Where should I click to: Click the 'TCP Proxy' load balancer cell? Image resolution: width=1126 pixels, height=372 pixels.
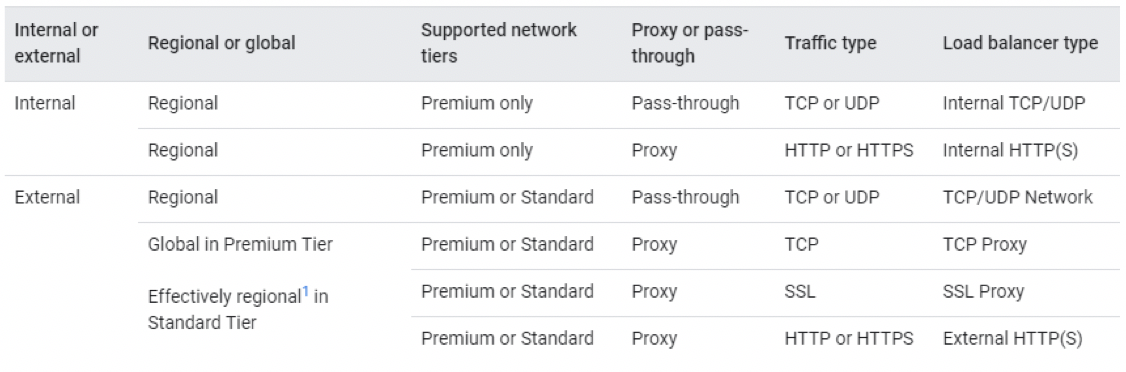tap(985, 245)
